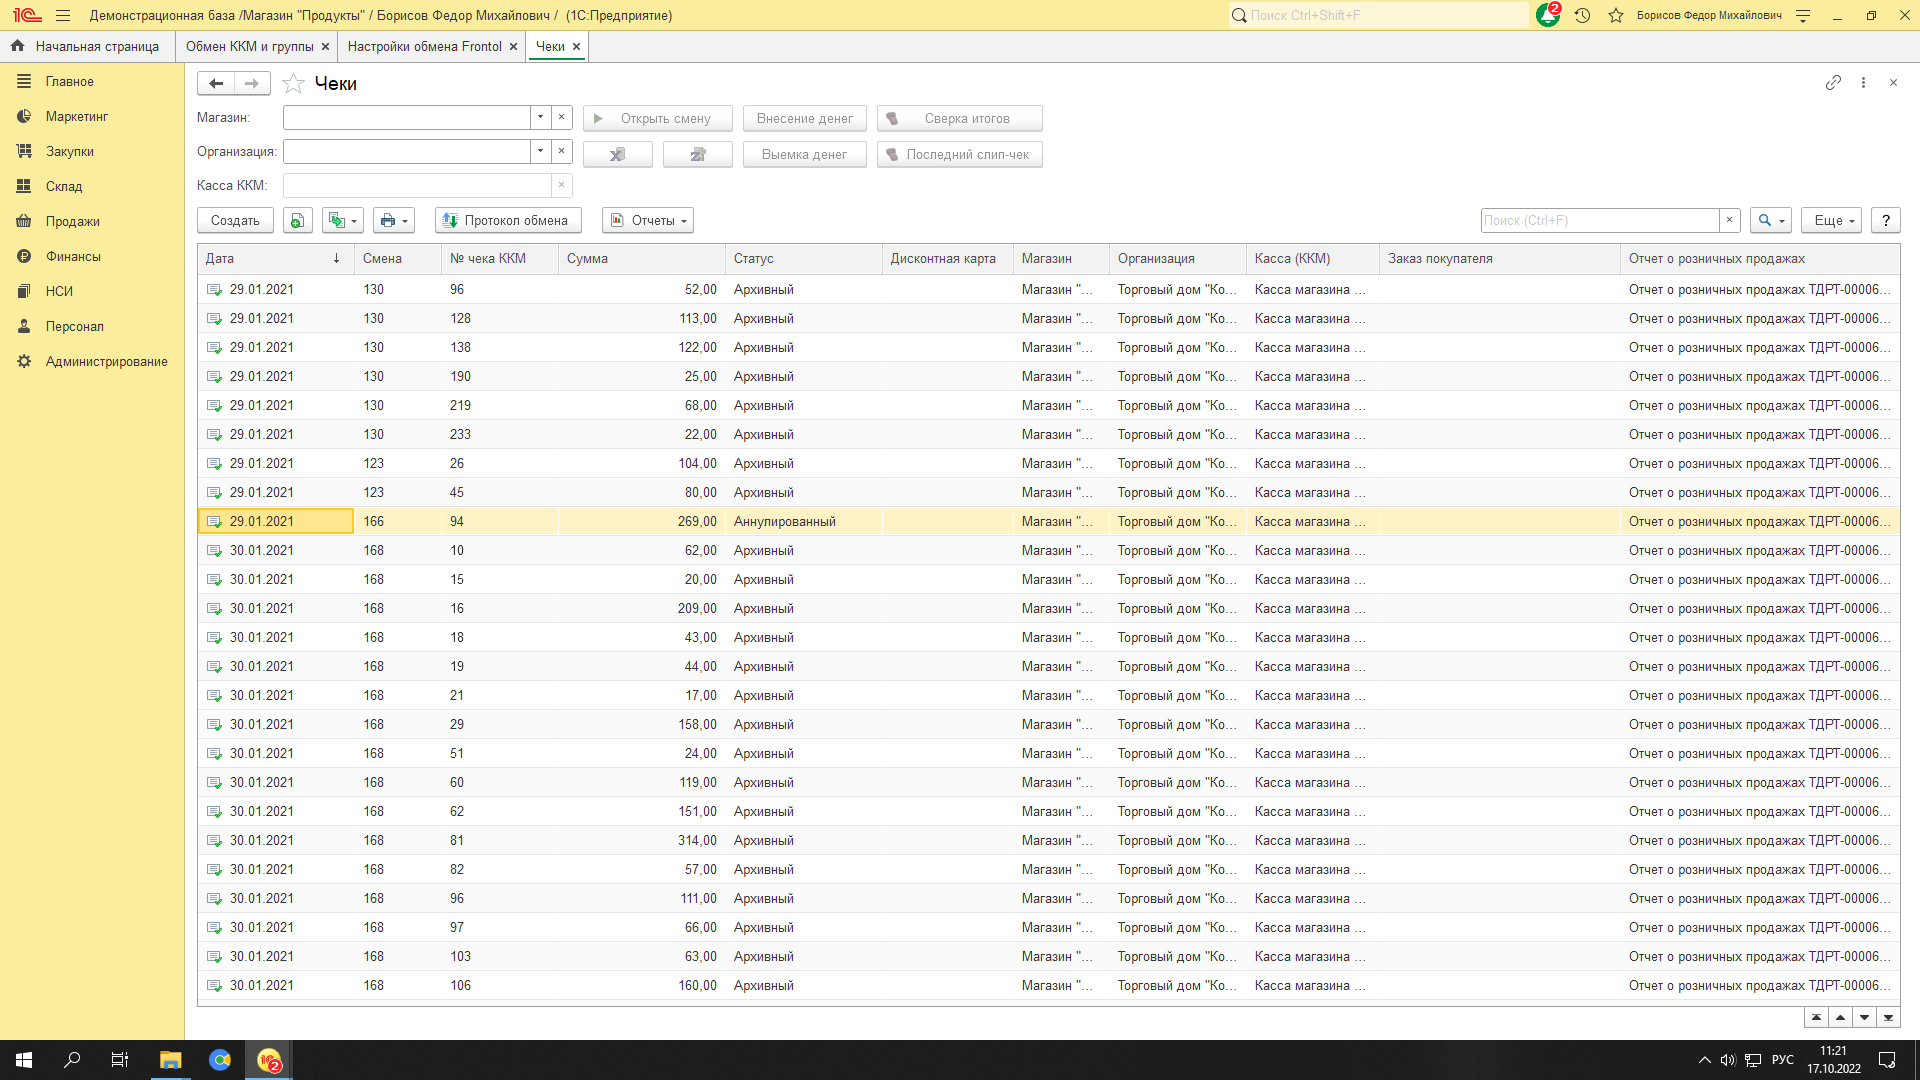The width and height of the screenshot is (1920, 1080).
Task: Jump to list end with bottom arrow
Action: (1888, 1017)
